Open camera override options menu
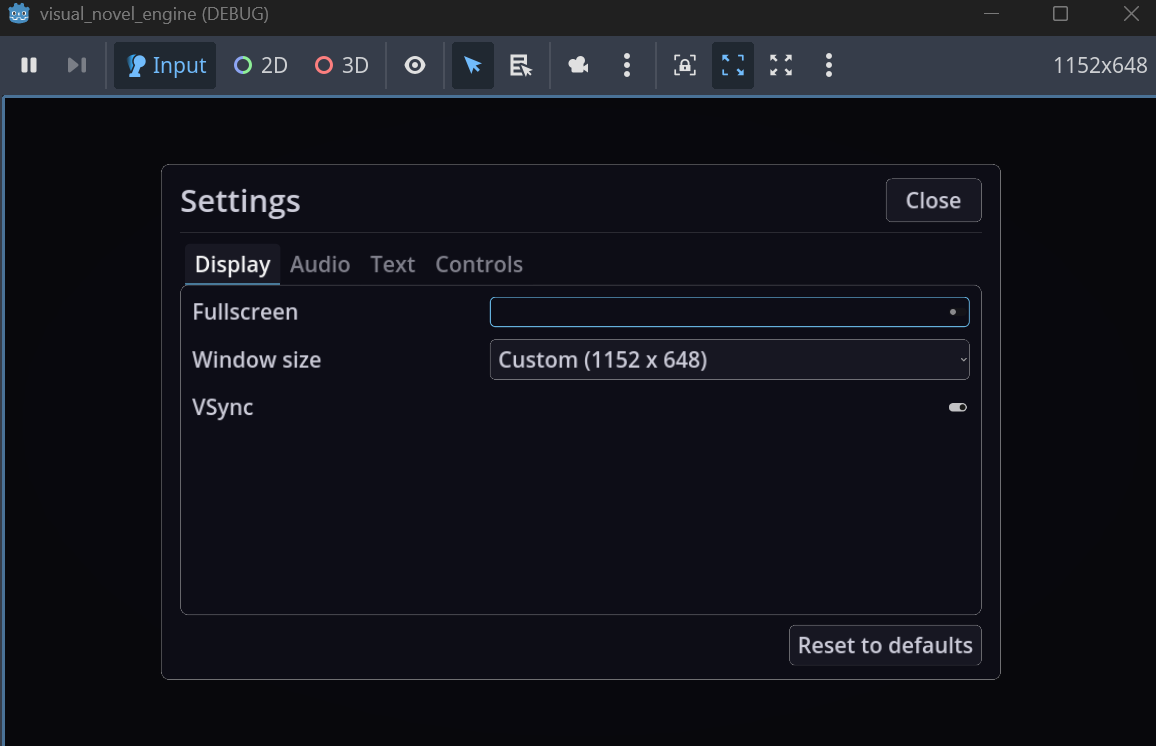This screenshot has height=746, width=1156. point(627,66)
